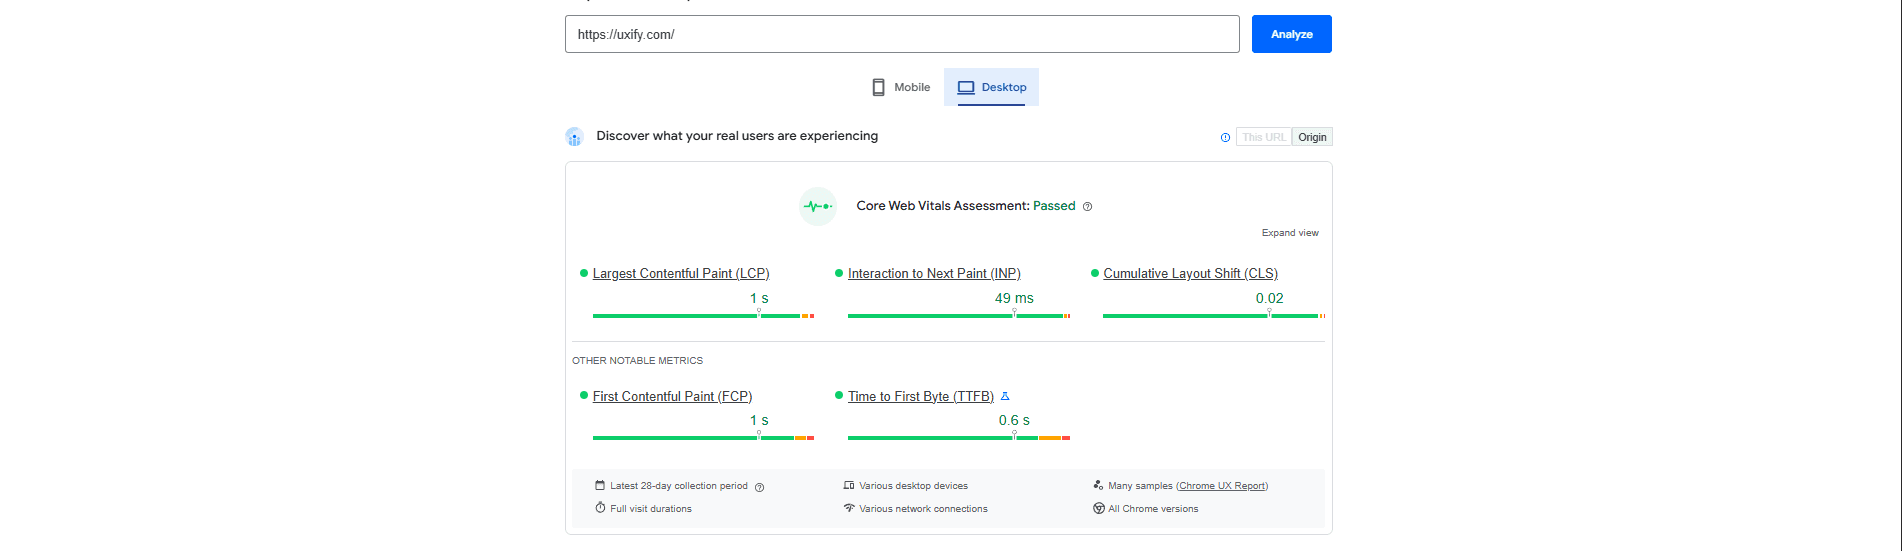The height and width of the screenshot is (551, 1902).
Task: Click the INP value 49 ms
Action: (1014, 298)
